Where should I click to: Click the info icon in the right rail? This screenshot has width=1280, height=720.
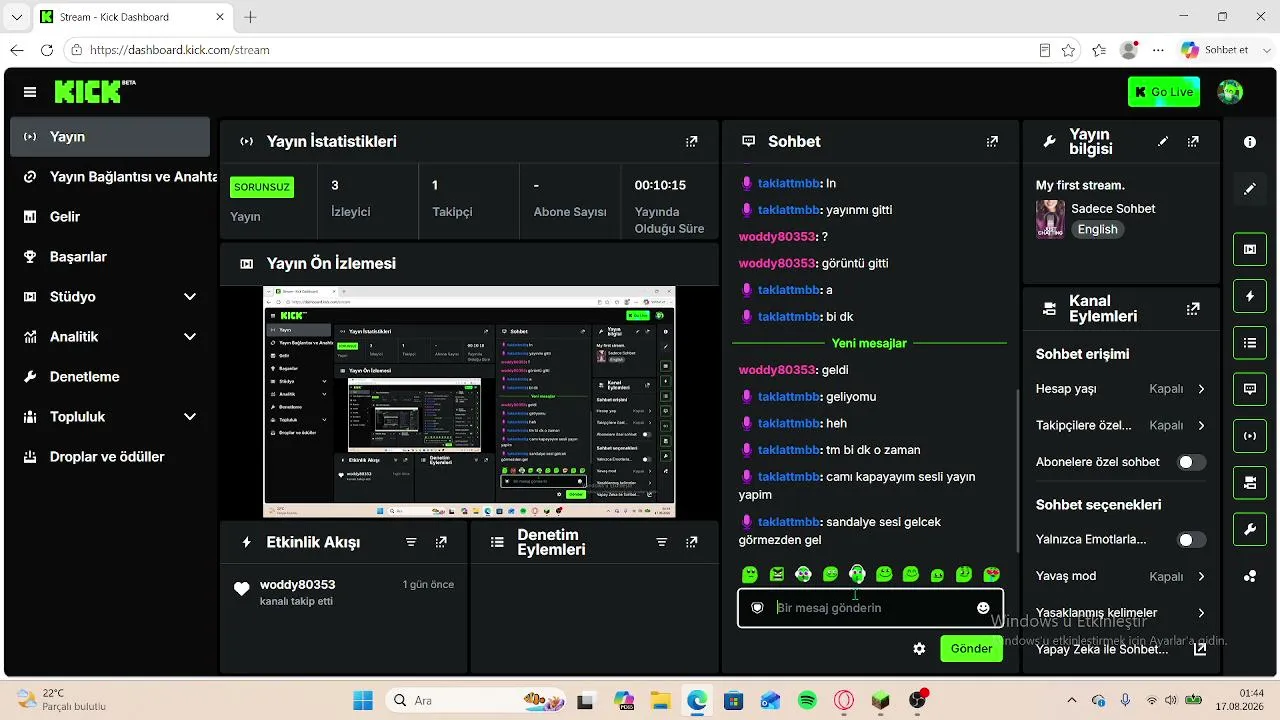click(x=1250, y=142)
